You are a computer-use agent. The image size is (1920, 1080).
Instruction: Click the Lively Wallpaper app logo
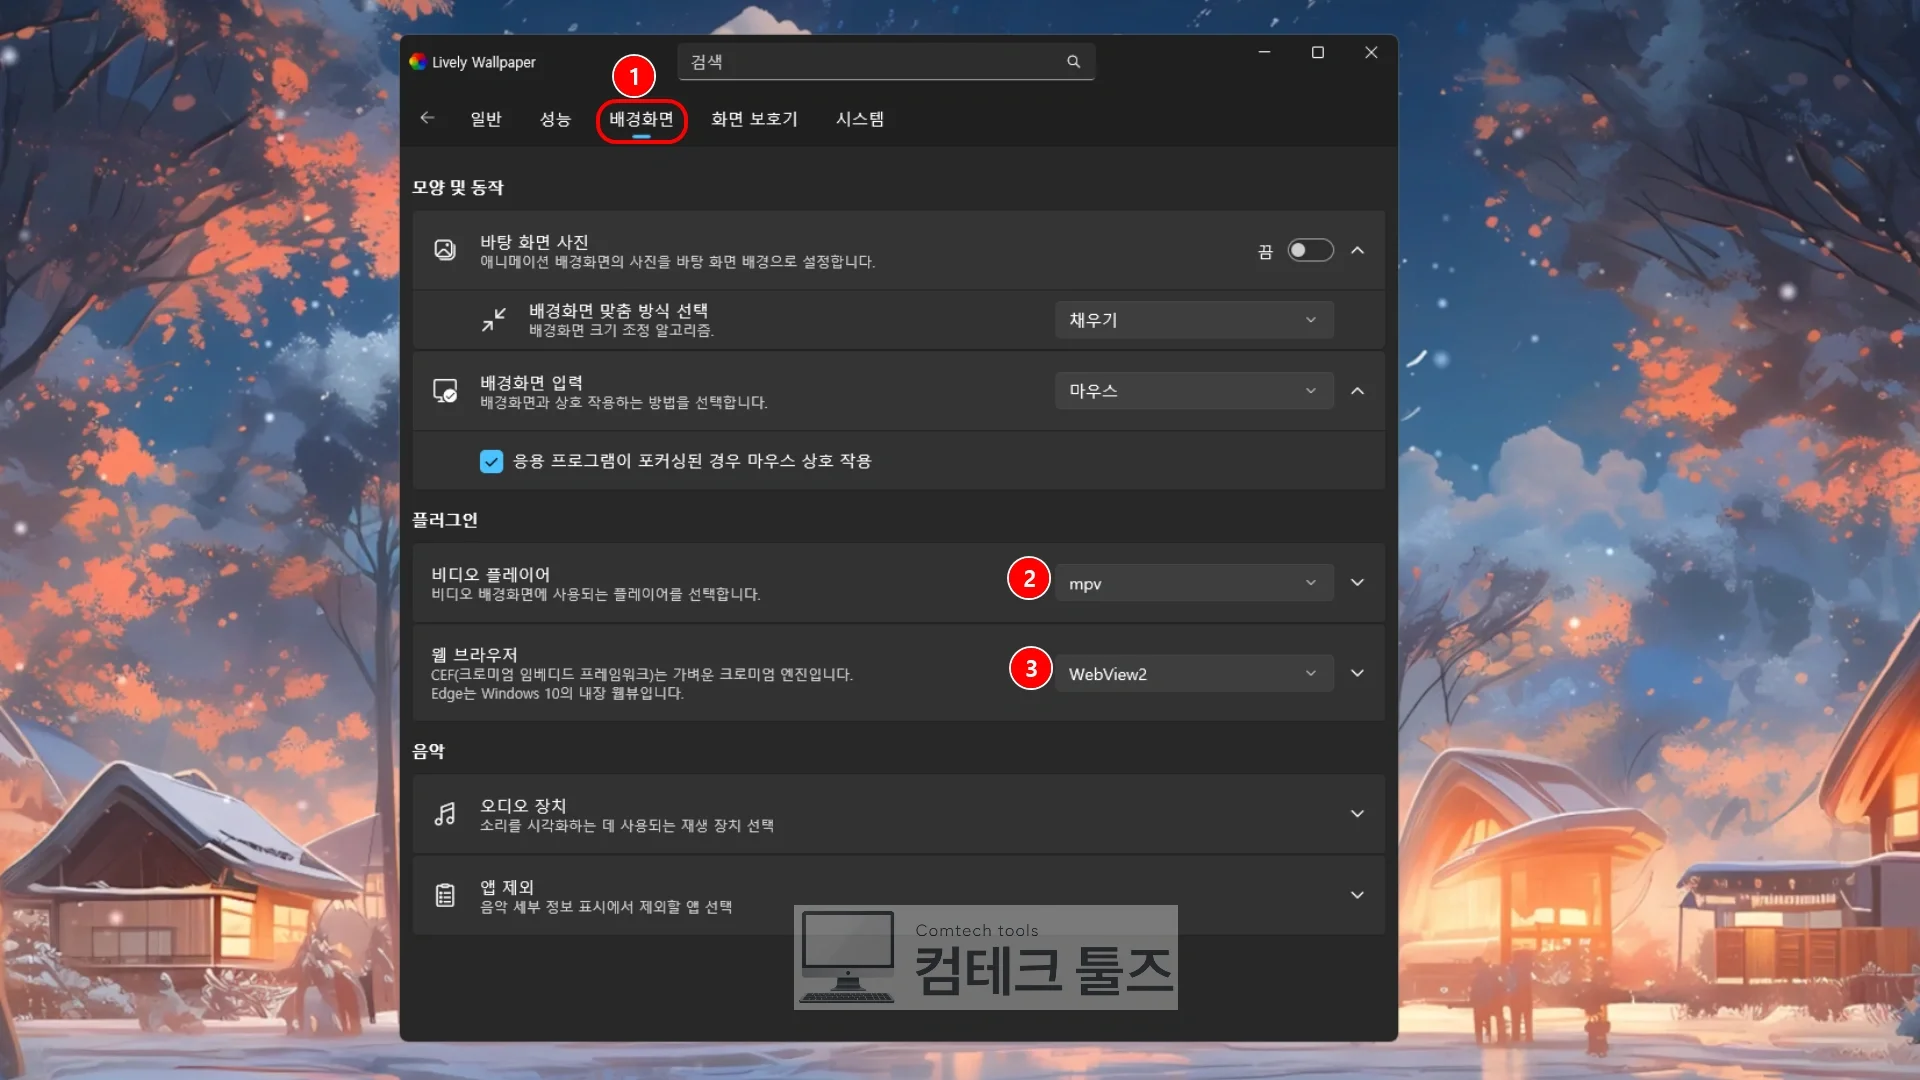tap(418, 62)
